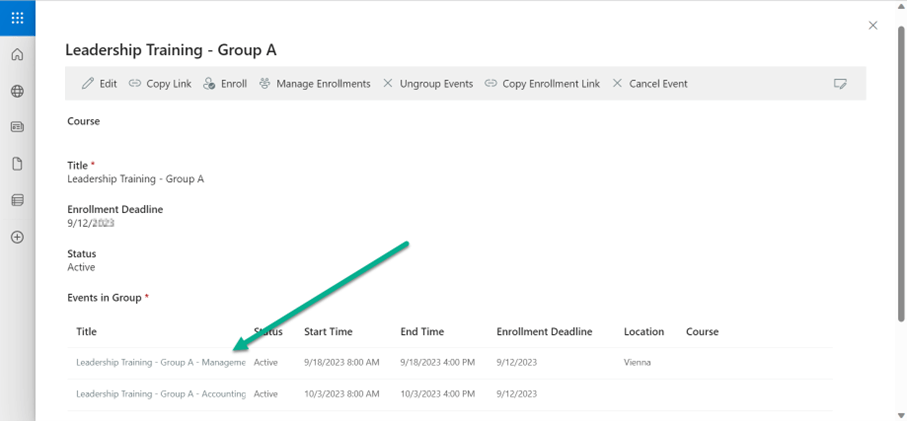Open the comments pane icon
907x421 pixels.
840,84
